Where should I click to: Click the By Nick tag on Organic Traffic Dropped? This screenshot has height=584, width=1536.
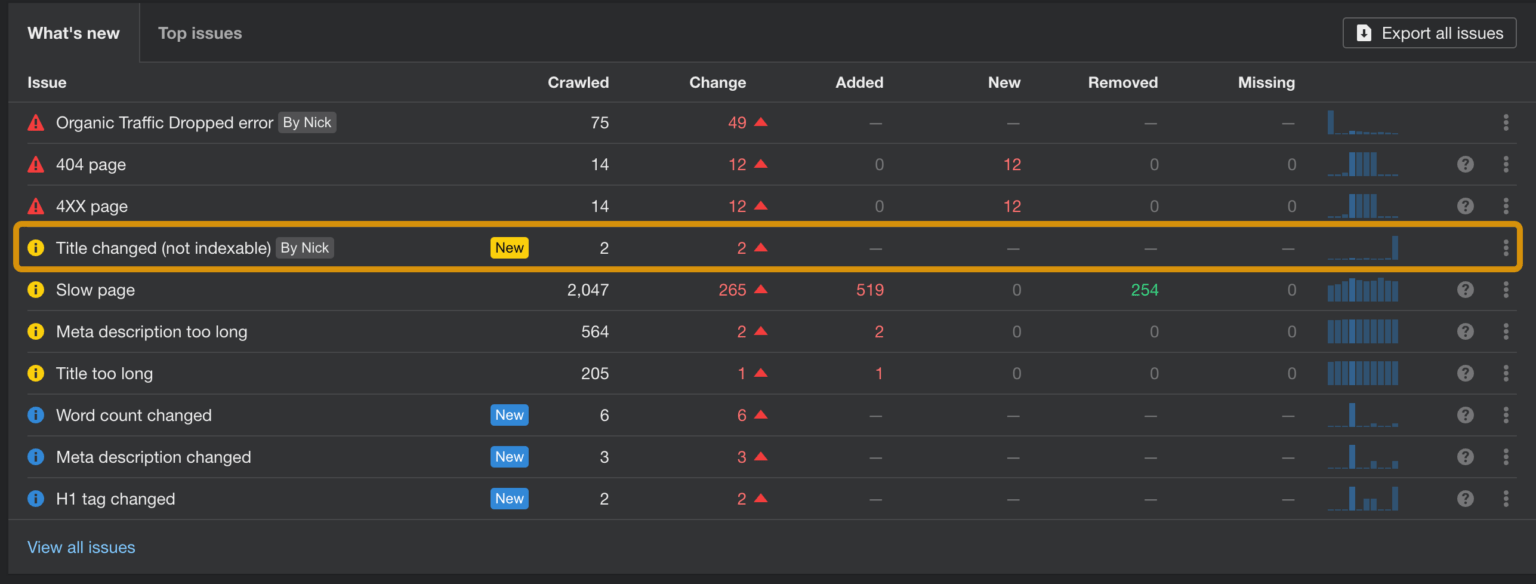point(306,122)
